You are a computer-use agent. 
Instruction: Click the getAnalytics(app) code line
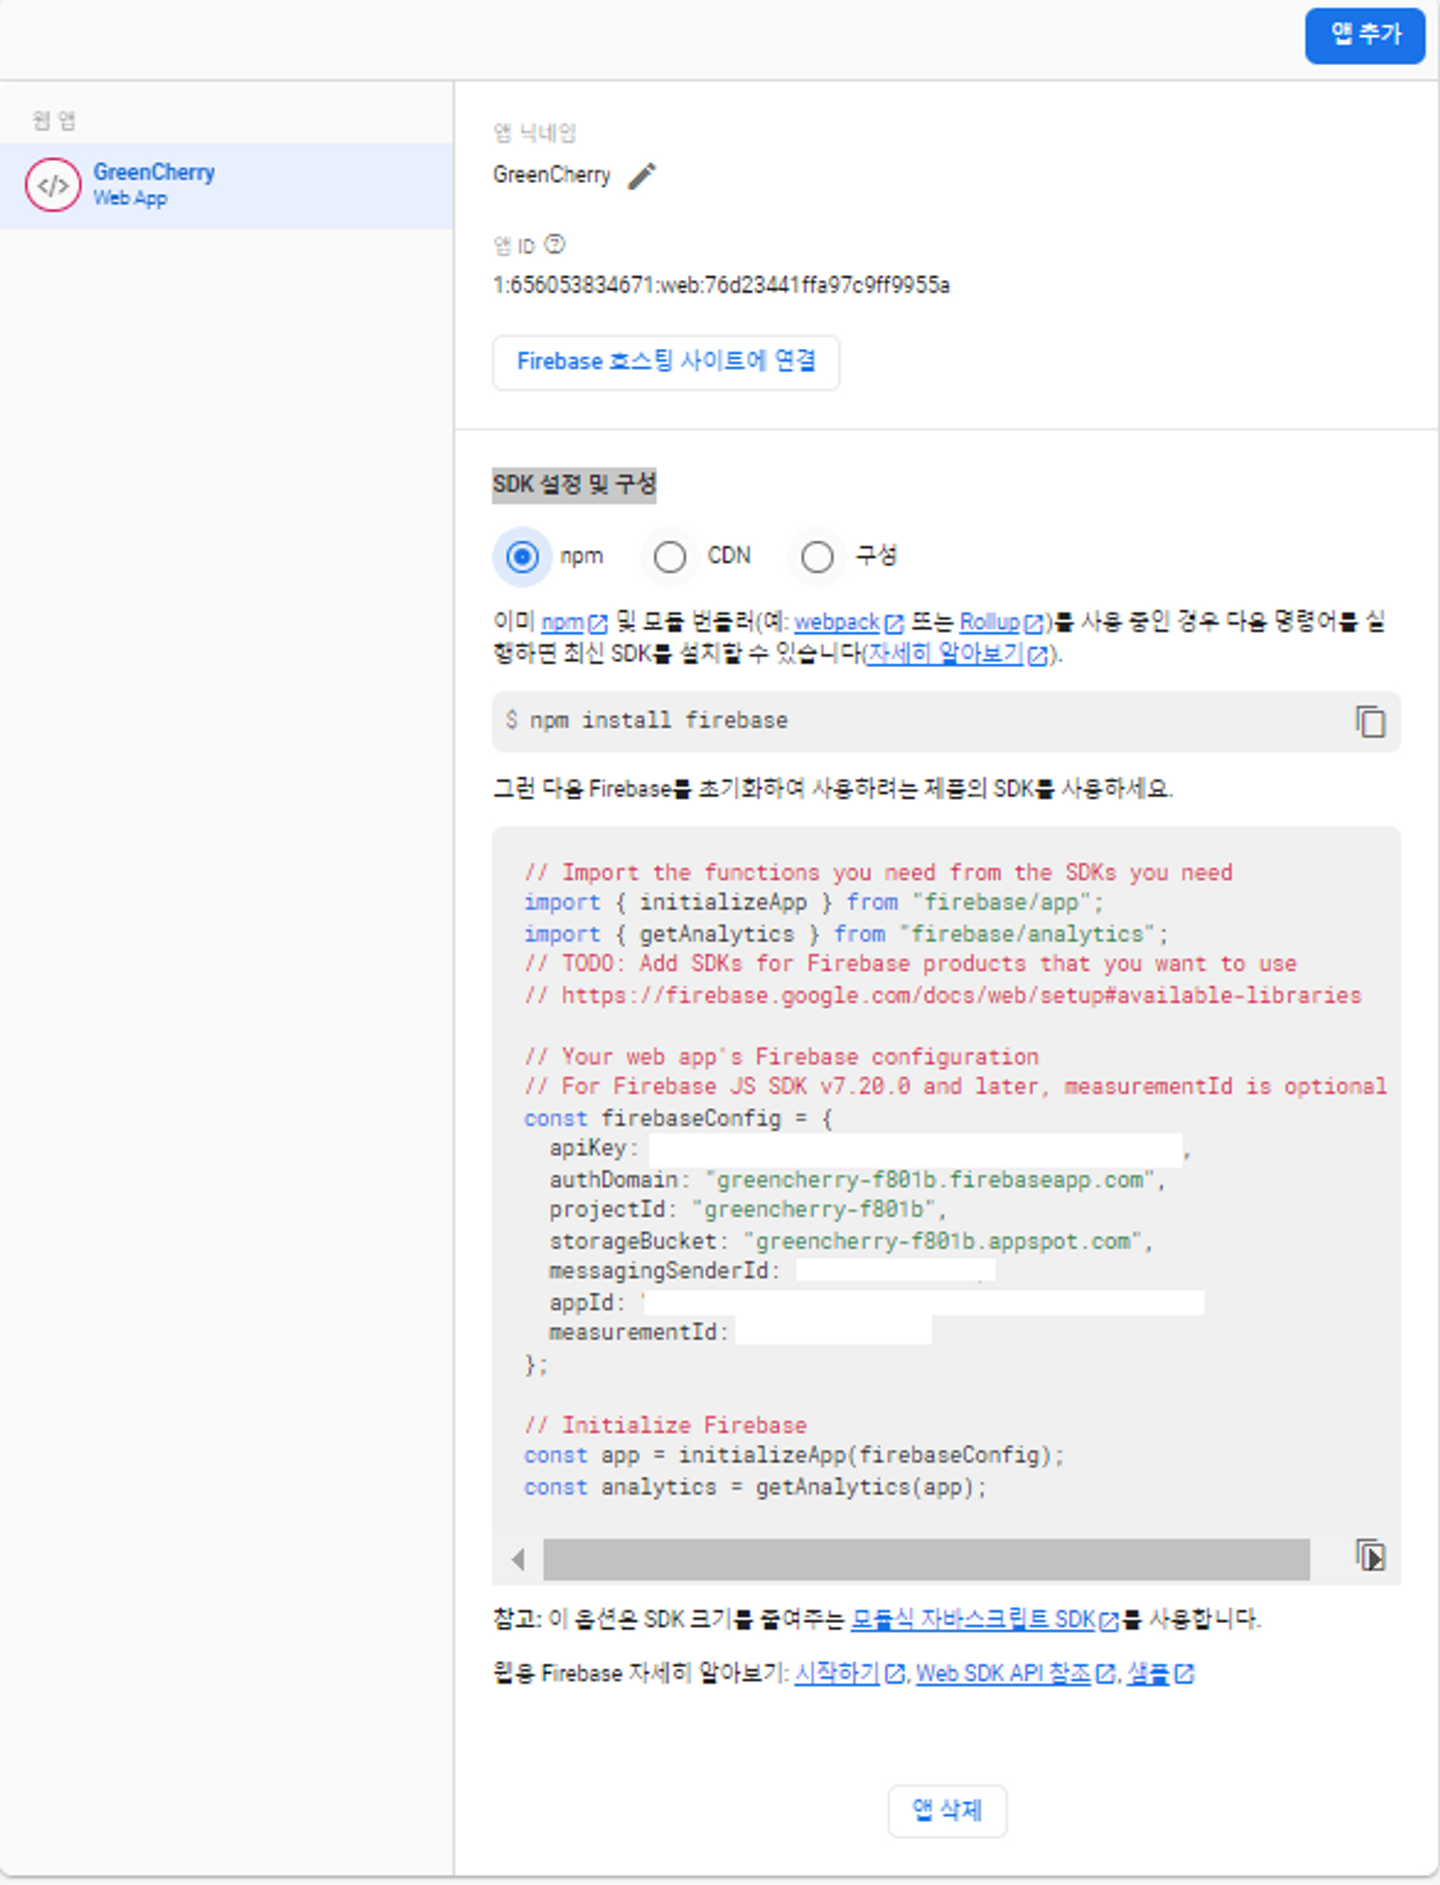tap(755, 1487)
